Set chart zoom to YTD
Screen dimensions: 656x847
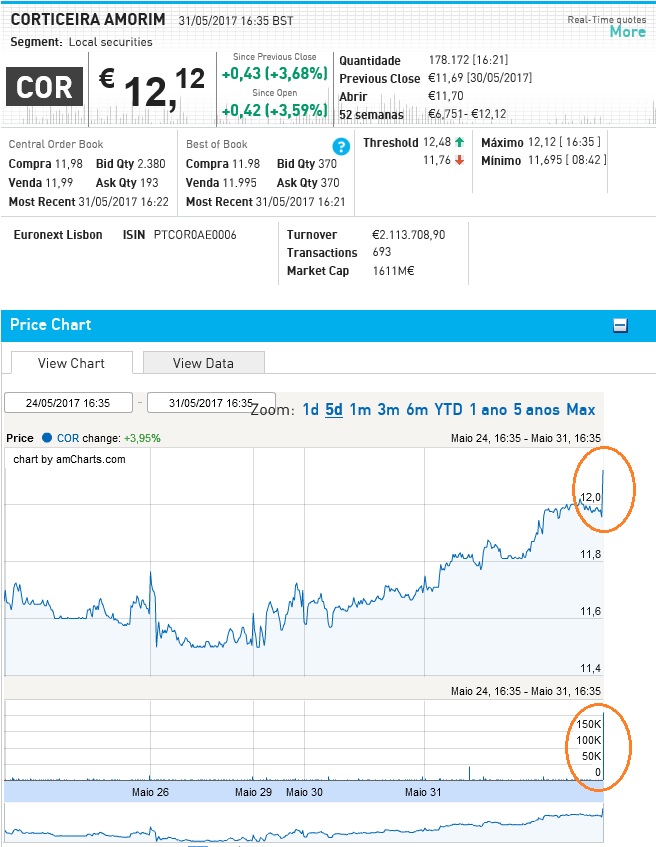pos(449,409)
